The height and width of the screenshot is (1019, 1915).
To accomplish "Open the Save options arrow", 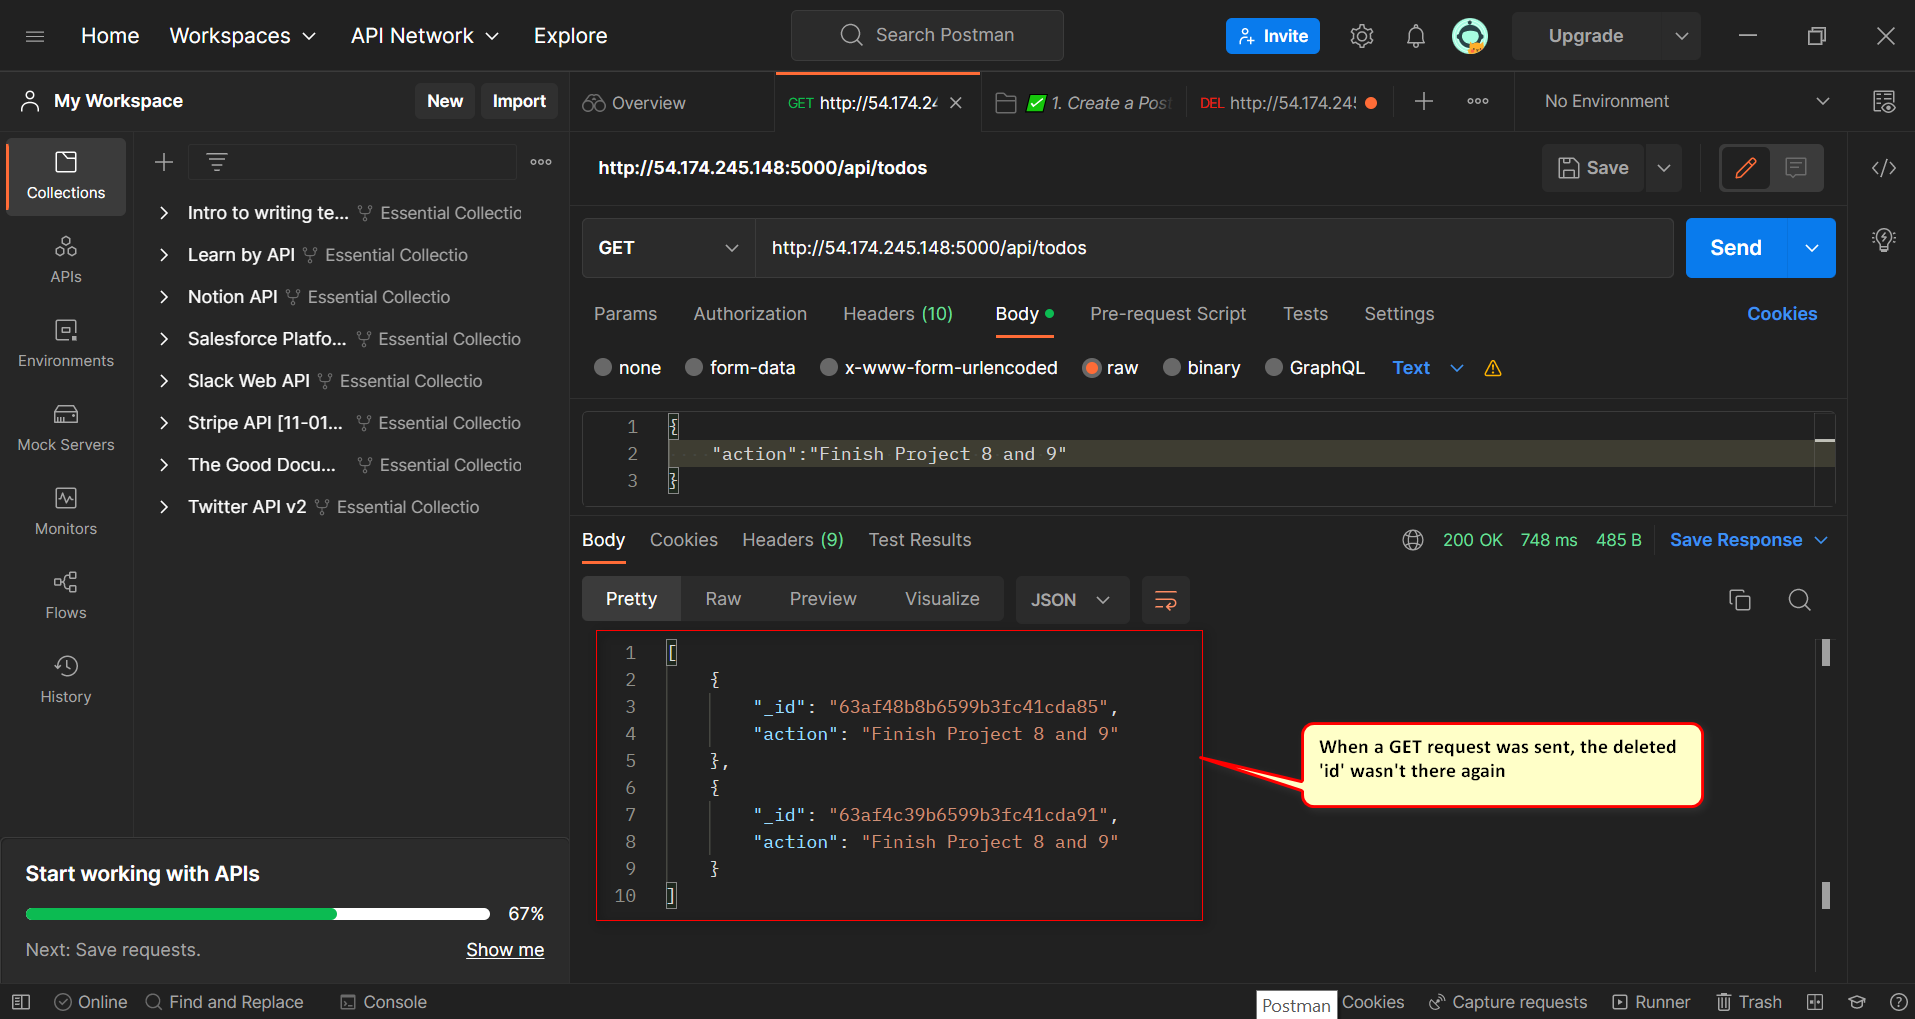I will [1664, 168].
